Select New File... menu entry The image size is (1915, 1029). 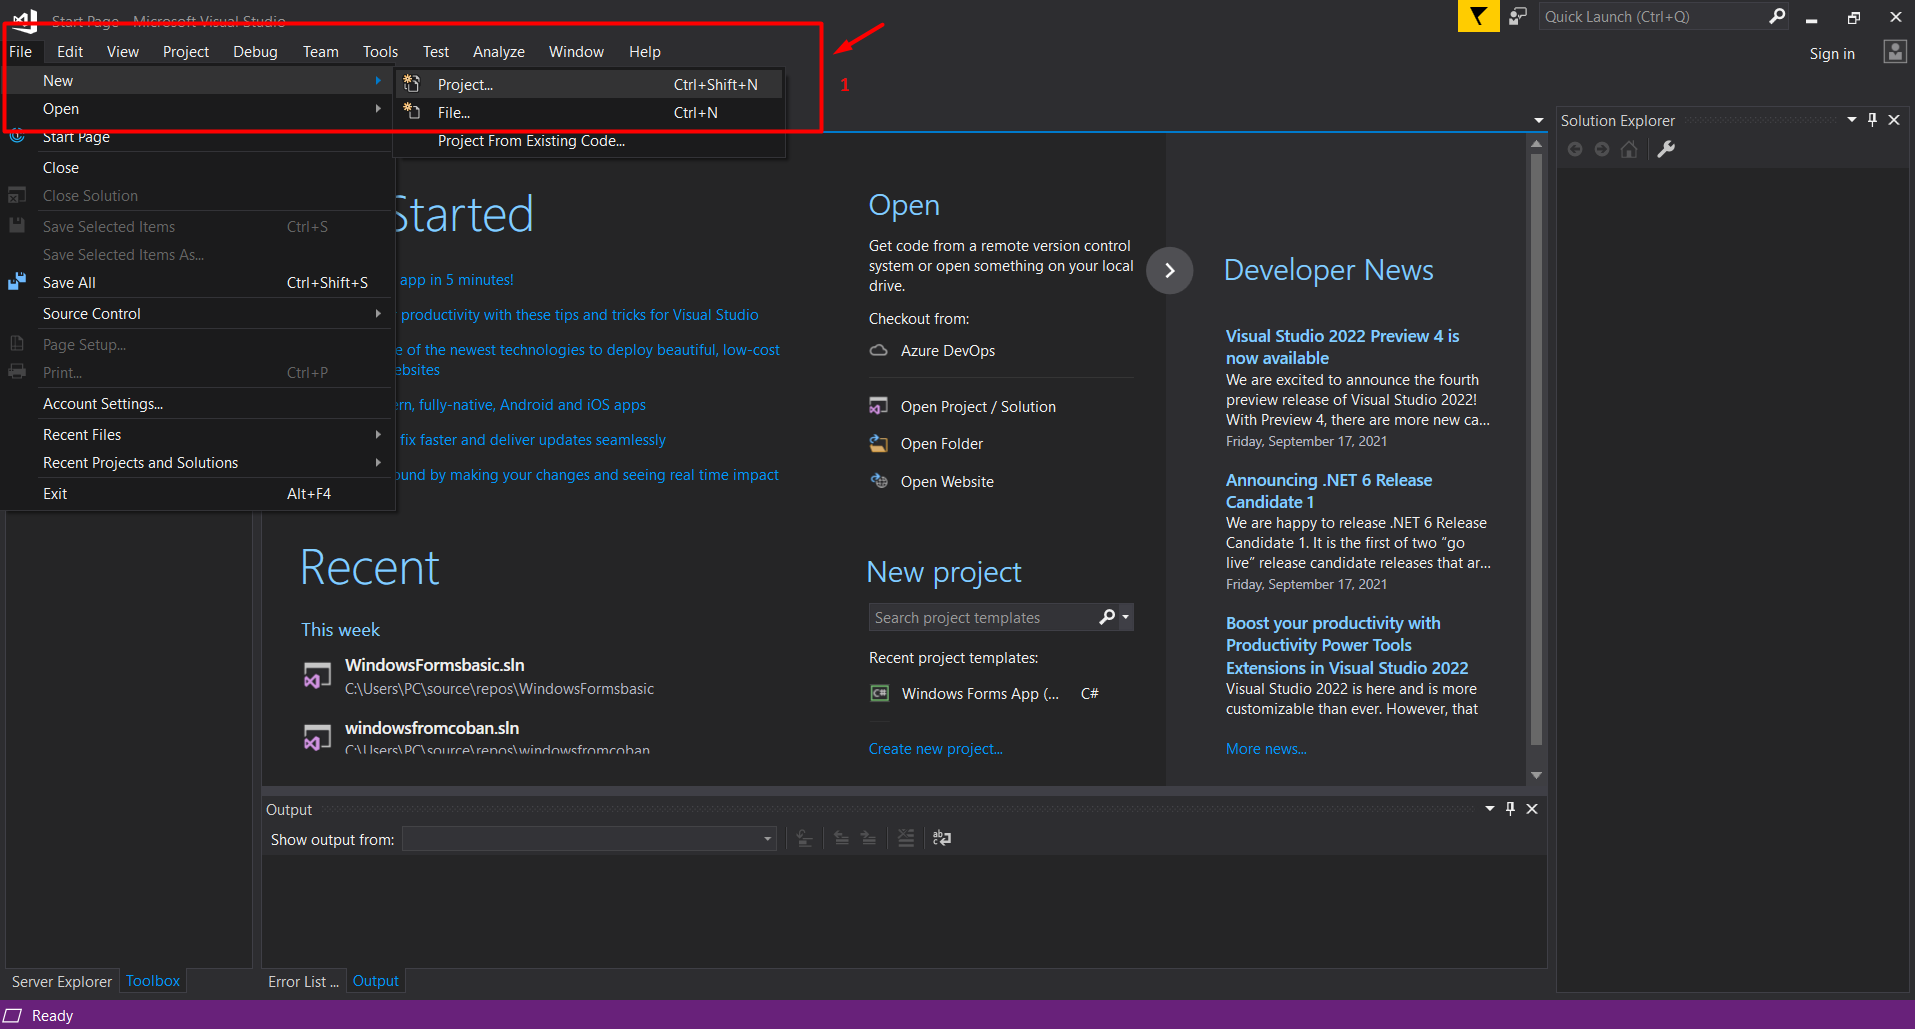pyautogui.click(x=589, y=112)
